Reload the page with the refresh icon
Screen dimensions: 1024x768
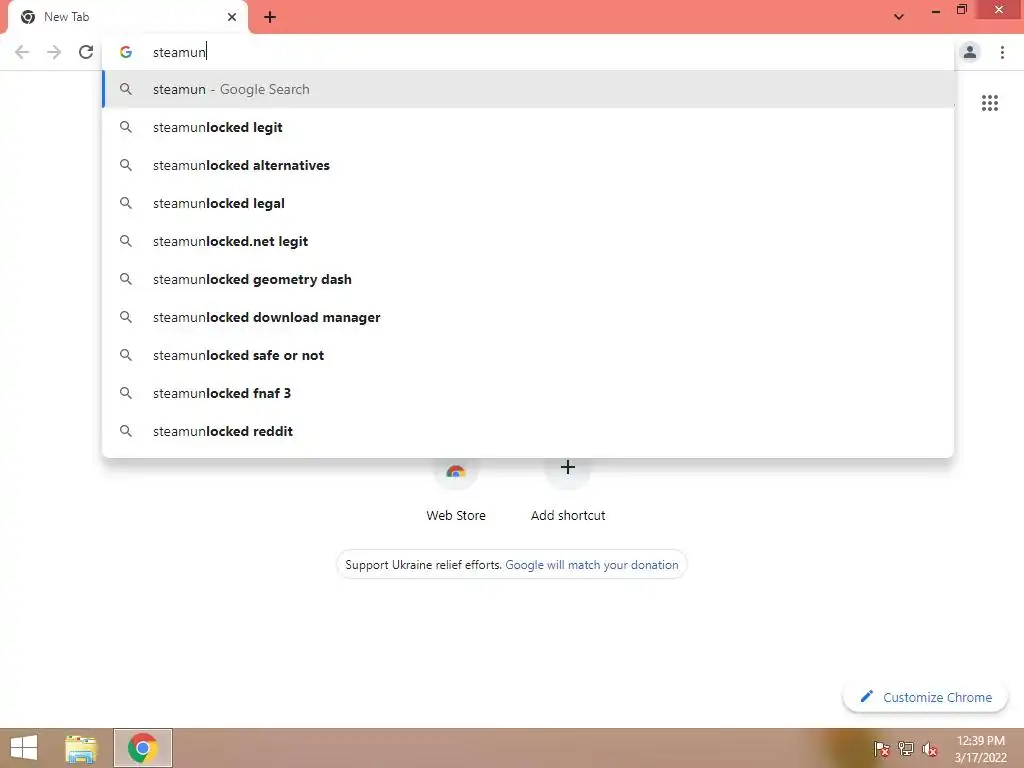86,52
